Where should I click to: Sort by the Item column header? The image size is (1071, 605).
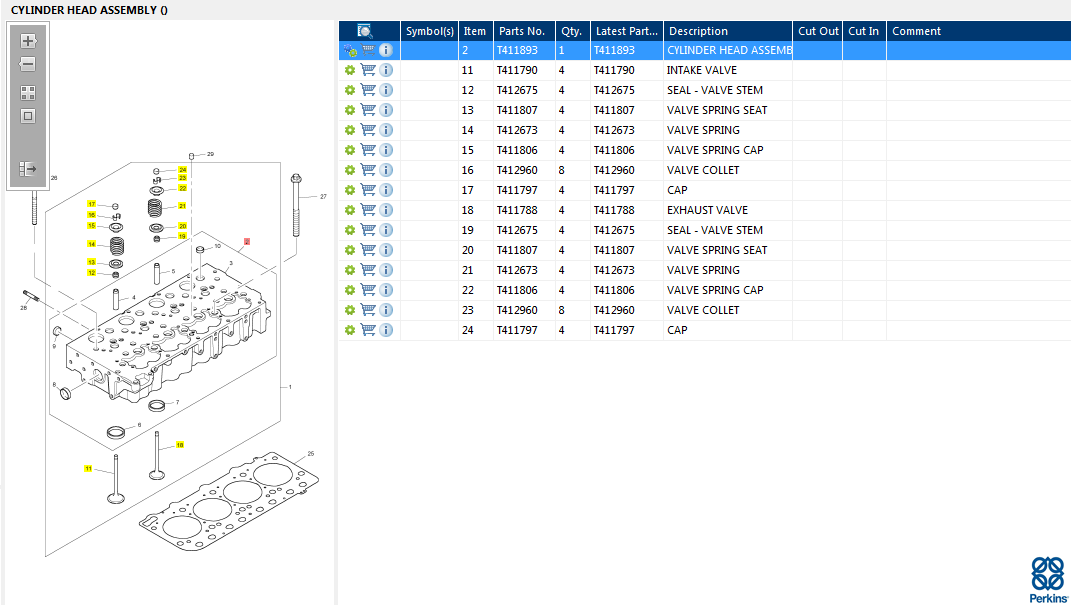[x=475, y=31]
